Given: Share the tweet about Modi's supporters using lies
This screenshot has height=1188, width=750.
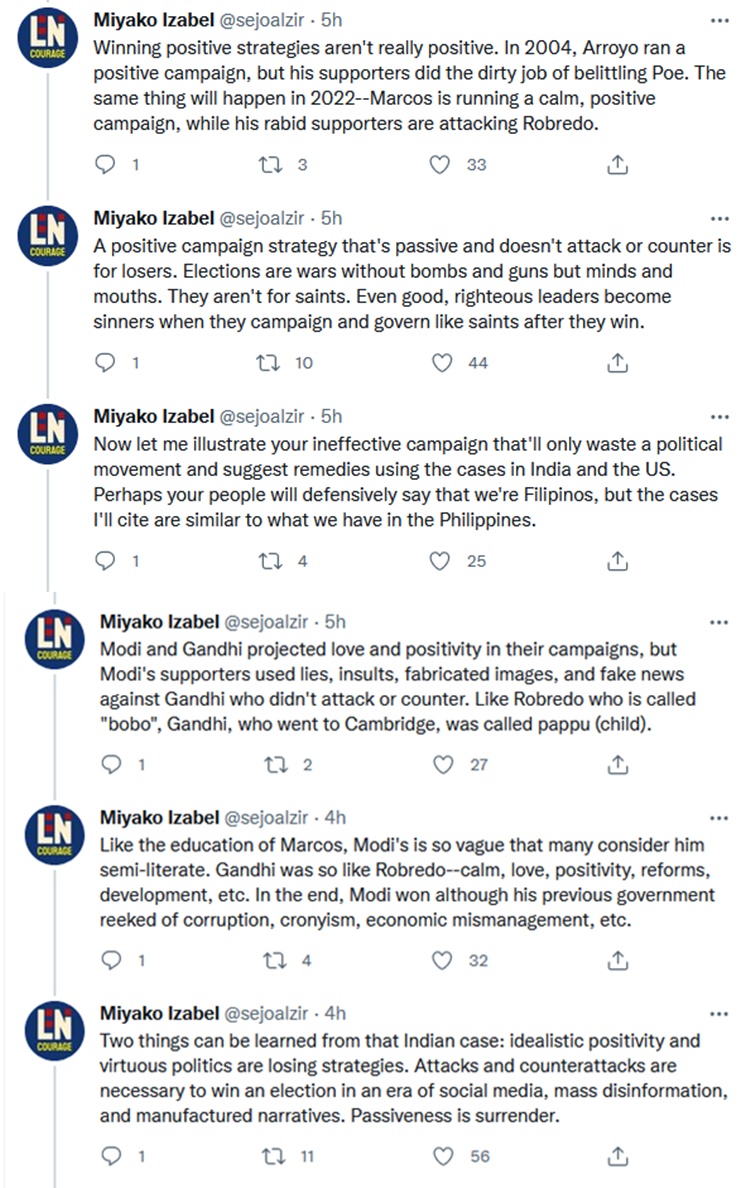Looking at the screenshot, I should coord(618,765).
